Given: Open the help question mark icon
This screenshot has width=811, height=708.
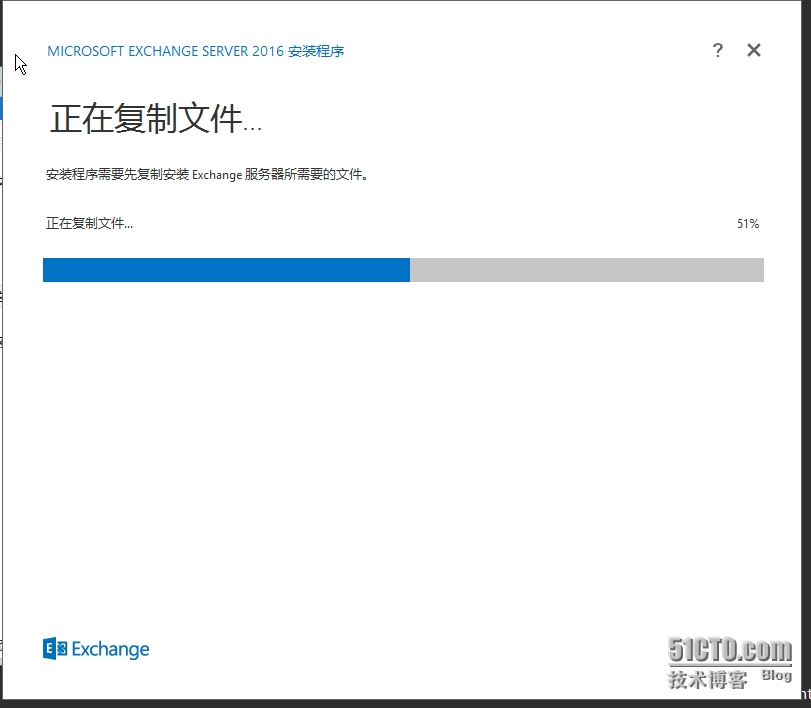Looking at the screenshot, I should pos(717,50).
